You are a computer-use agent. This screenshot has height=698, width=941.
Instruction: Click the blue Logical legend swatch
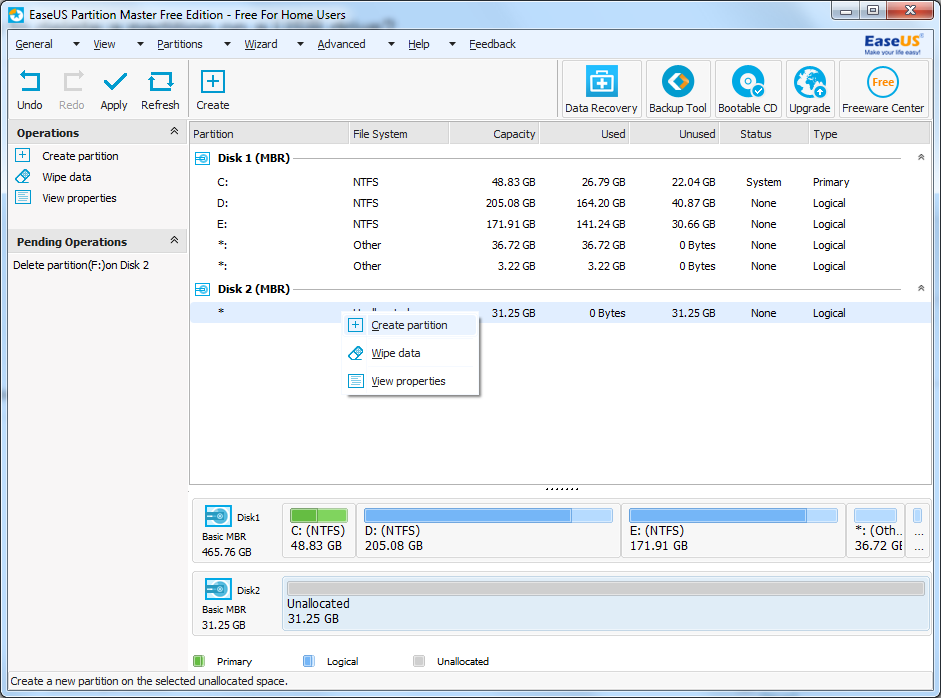coord(308,661)
